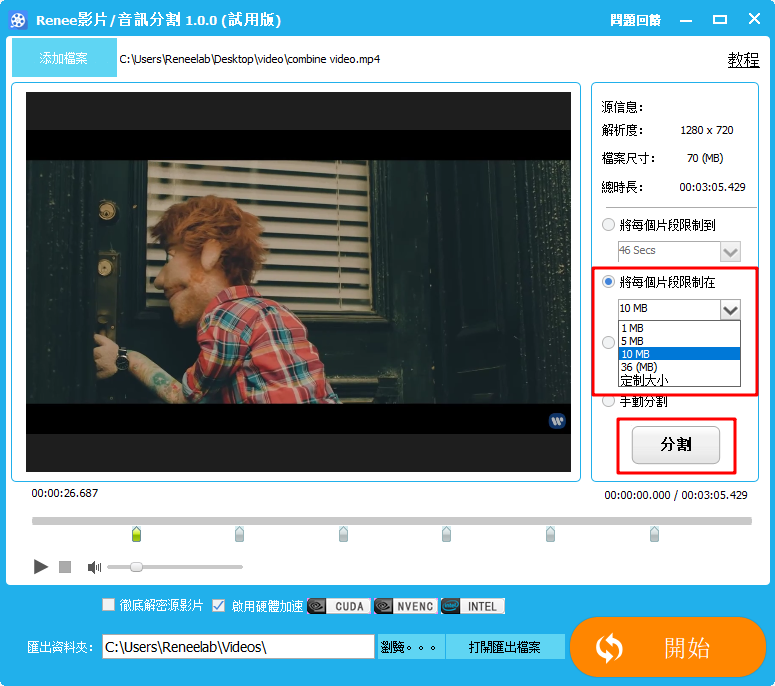Select 將每個片段限制到 radio button

(x=608, y=225)
